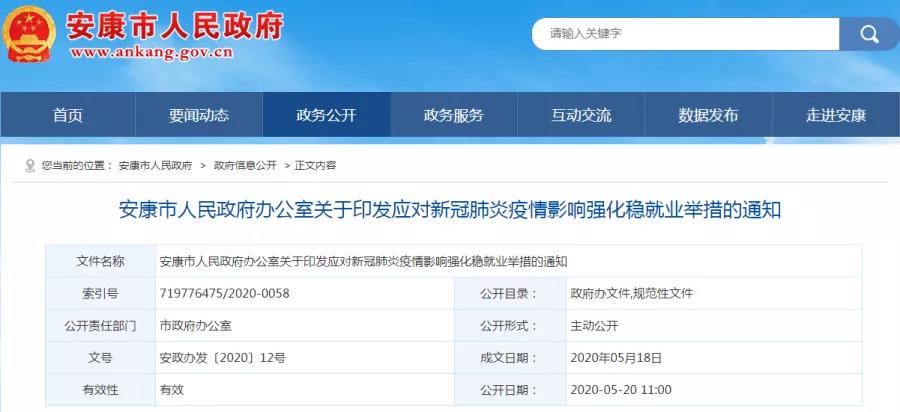This screenshot has height=412, width=900.
Task: Click 市政府办公室 department value
Action: 195,326
